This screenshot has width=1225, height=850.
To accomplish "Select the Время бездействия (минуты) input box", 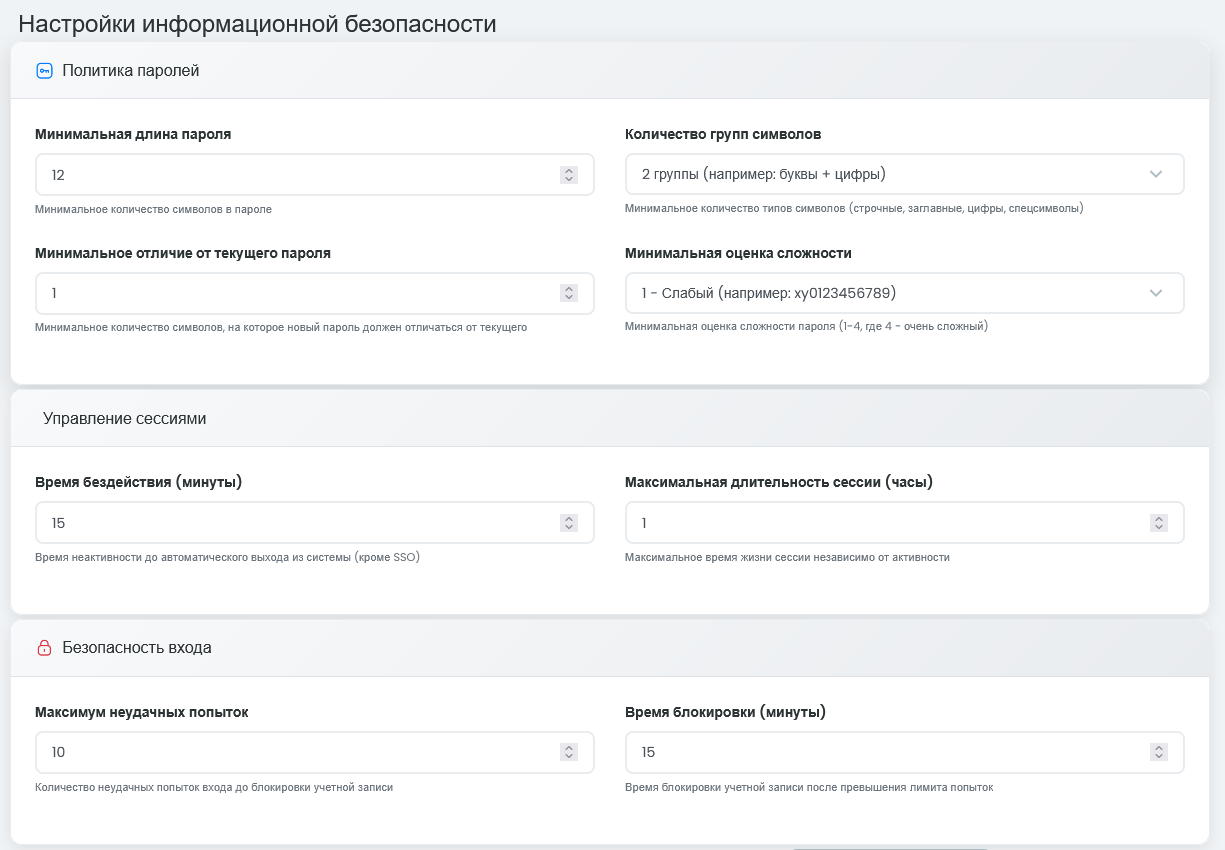I will 314,523.
